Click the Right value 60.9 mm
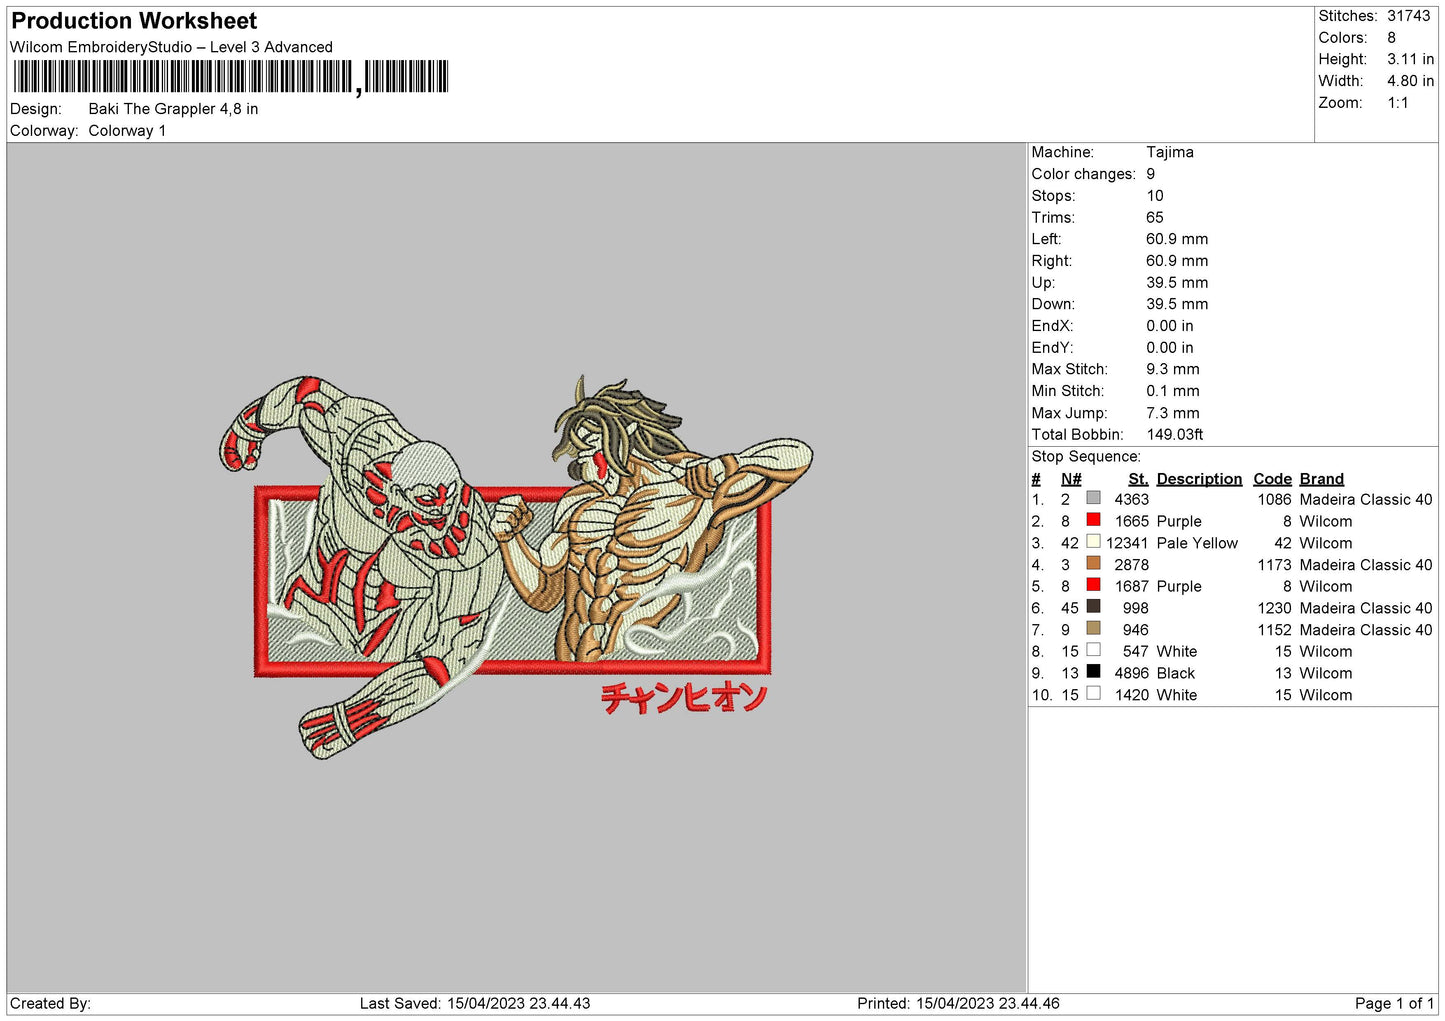The height and width of the screenshot is (1021, 1445). [1177, 261]
